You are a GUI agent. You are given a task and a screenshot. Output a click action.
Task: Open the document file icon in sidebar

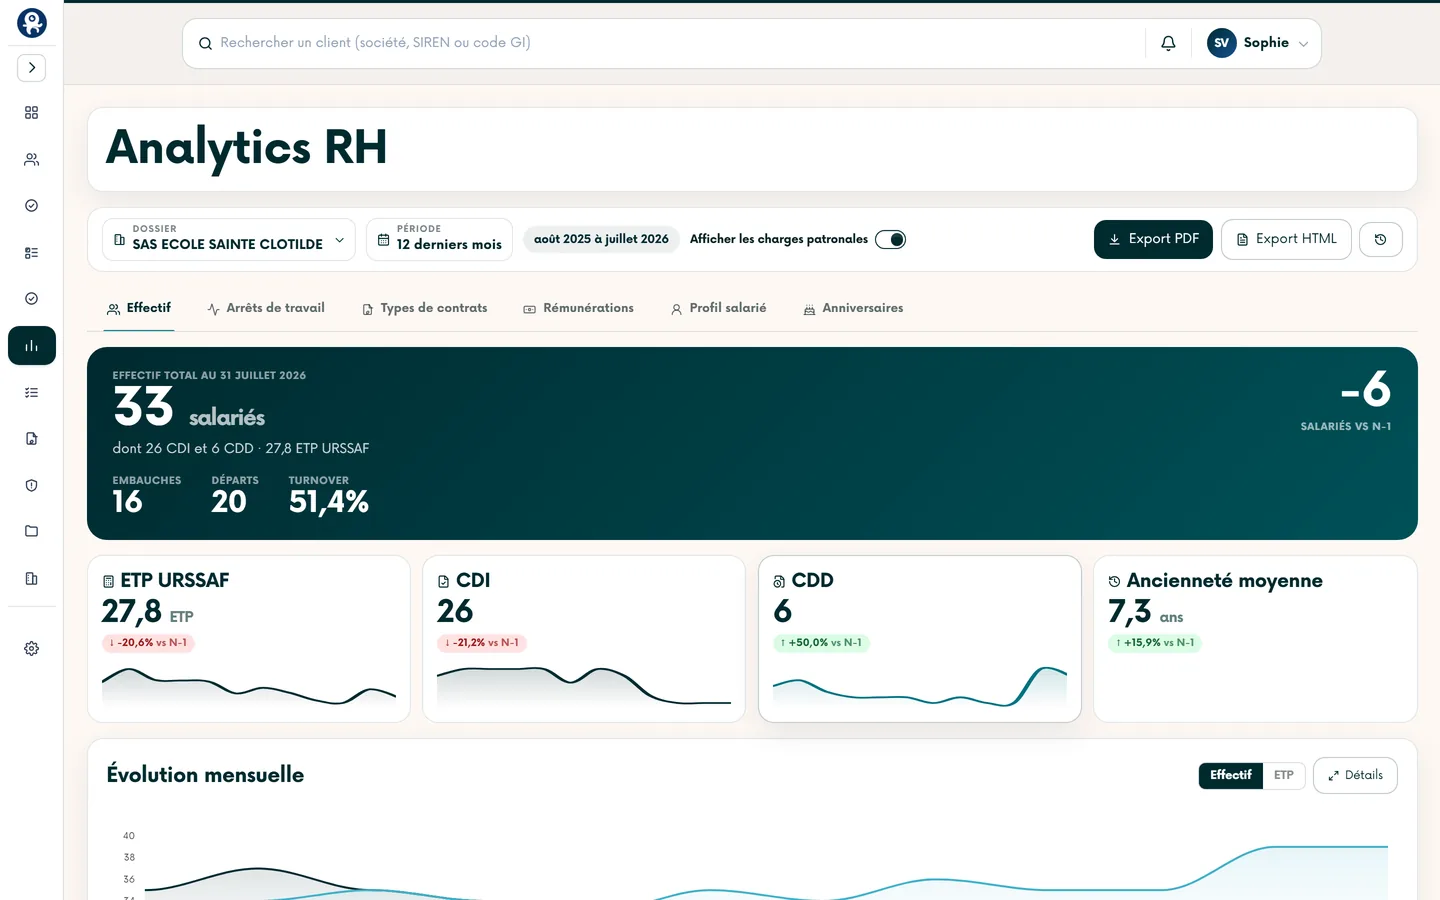(31, 438)
